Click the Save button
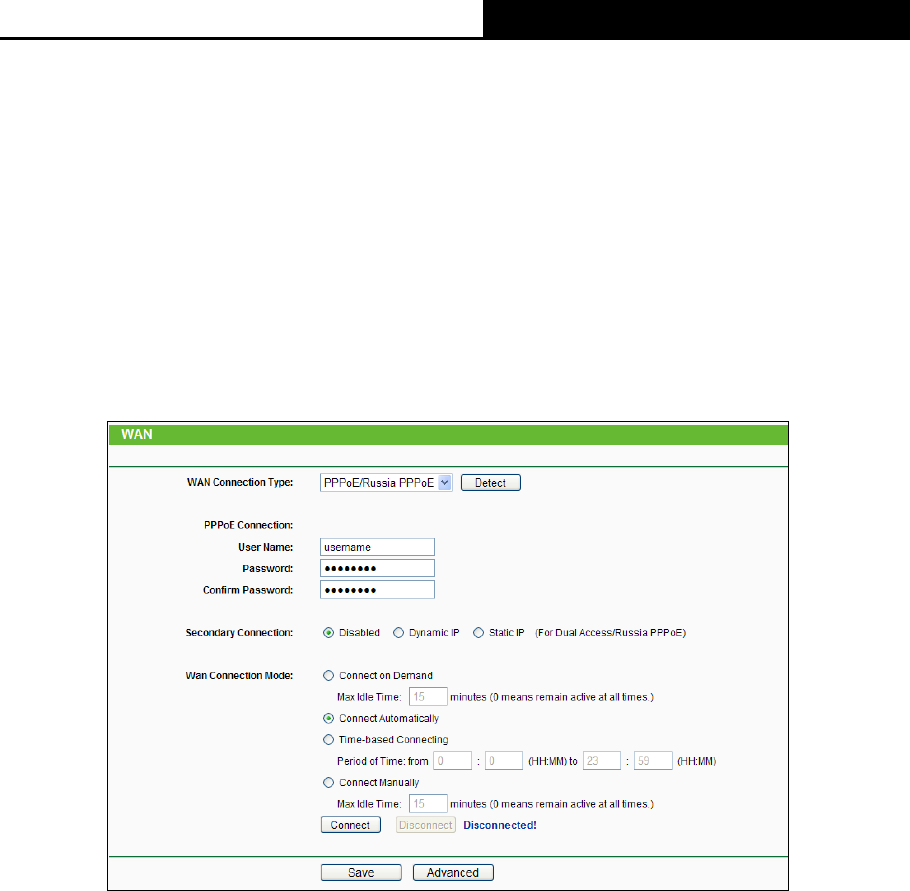Screen dimensions: 910x891 [361, 872]
